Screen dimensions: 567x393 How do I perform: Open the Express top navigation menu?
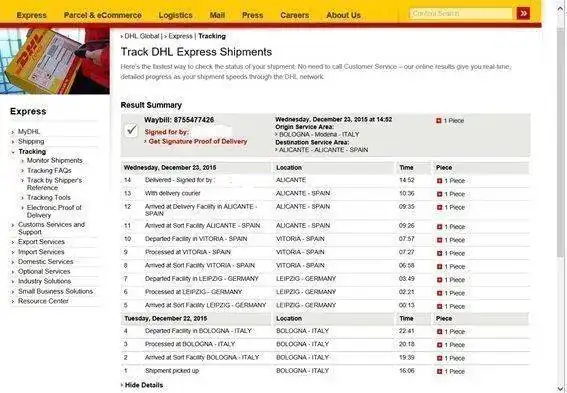pyautogui.click(x=31, y=15)
